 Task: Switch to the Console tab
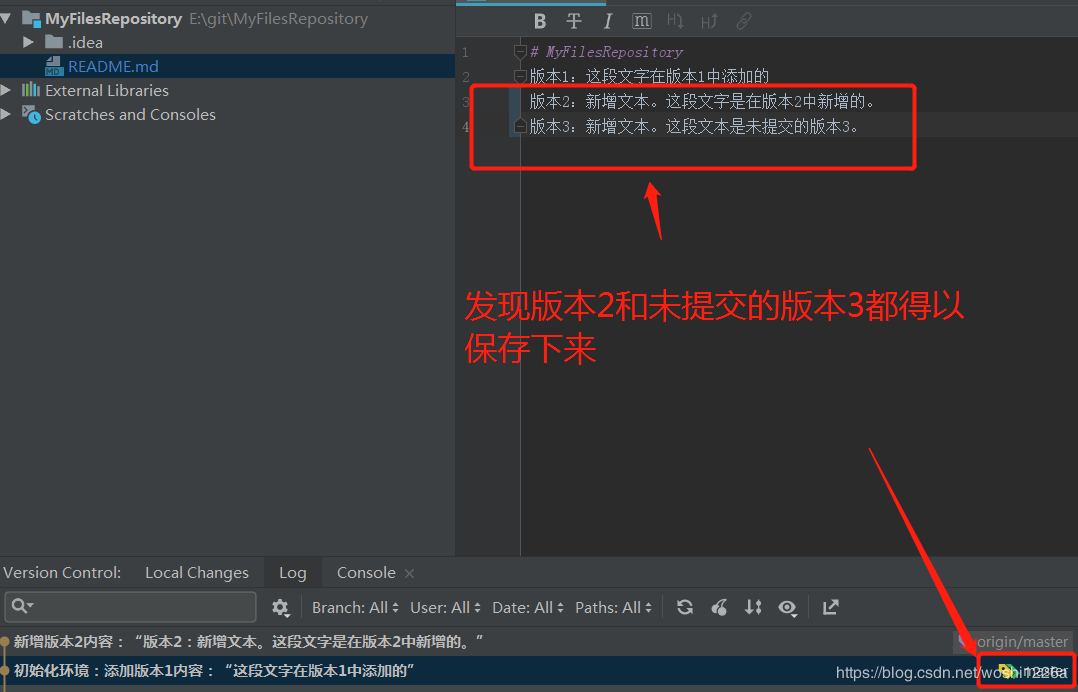point(364,572)
